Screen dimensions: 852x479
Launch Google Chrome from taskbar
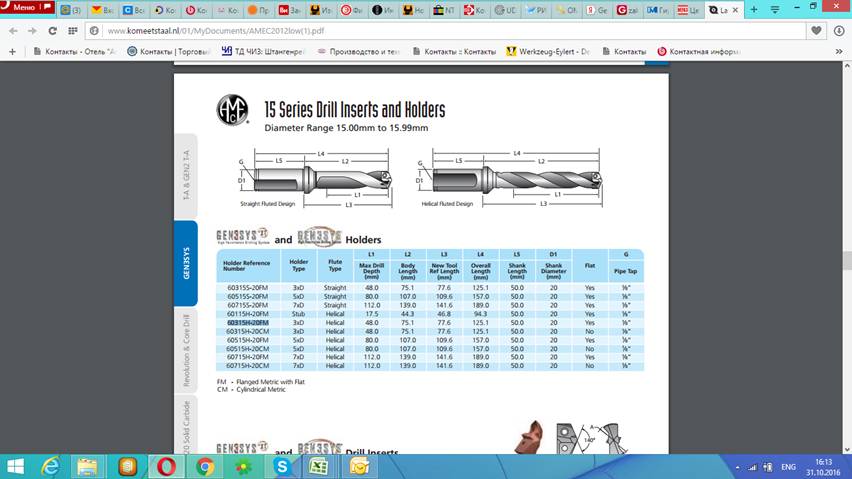[x=205, y=467]
